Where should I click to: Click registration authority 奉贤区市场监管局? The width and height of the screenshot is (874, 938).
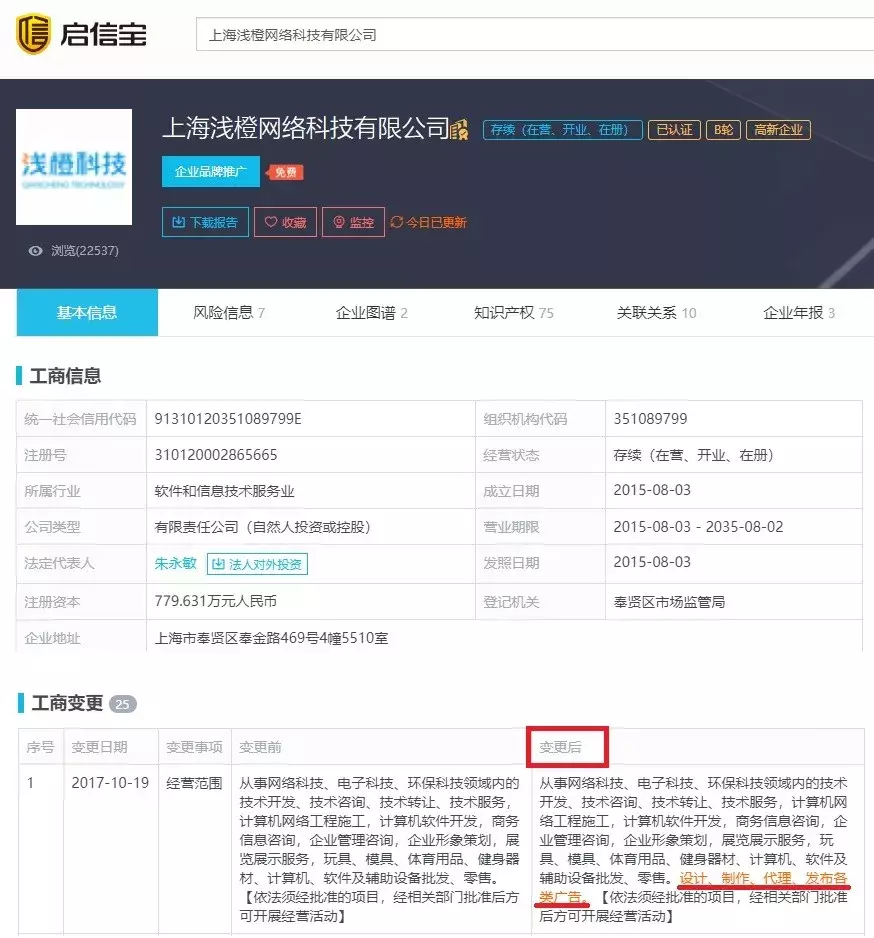(x=669, y=602)
